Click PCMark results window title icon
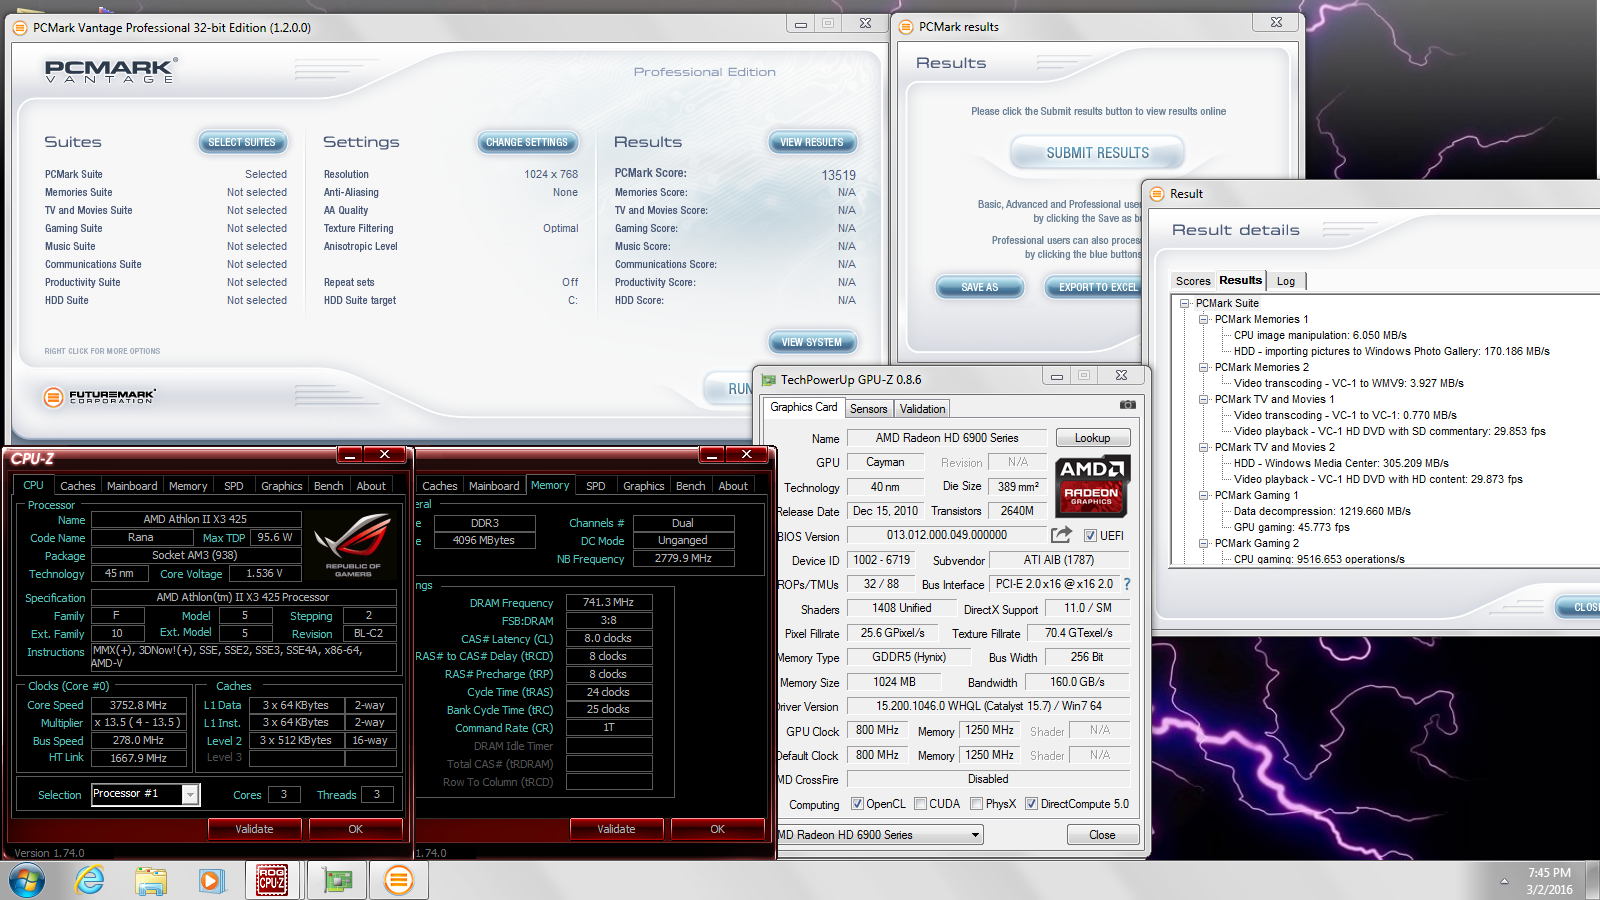 906,27
